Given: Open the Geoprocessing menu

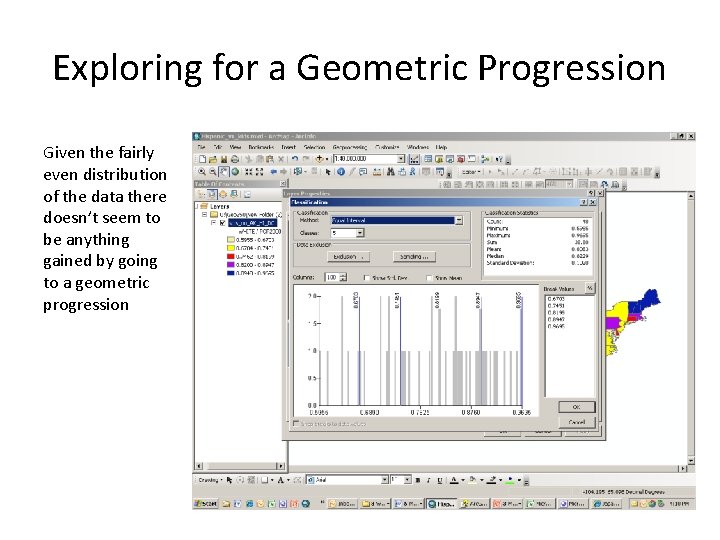Looking at the screenshot, I should pyautogui.click(x=350, y=147).
